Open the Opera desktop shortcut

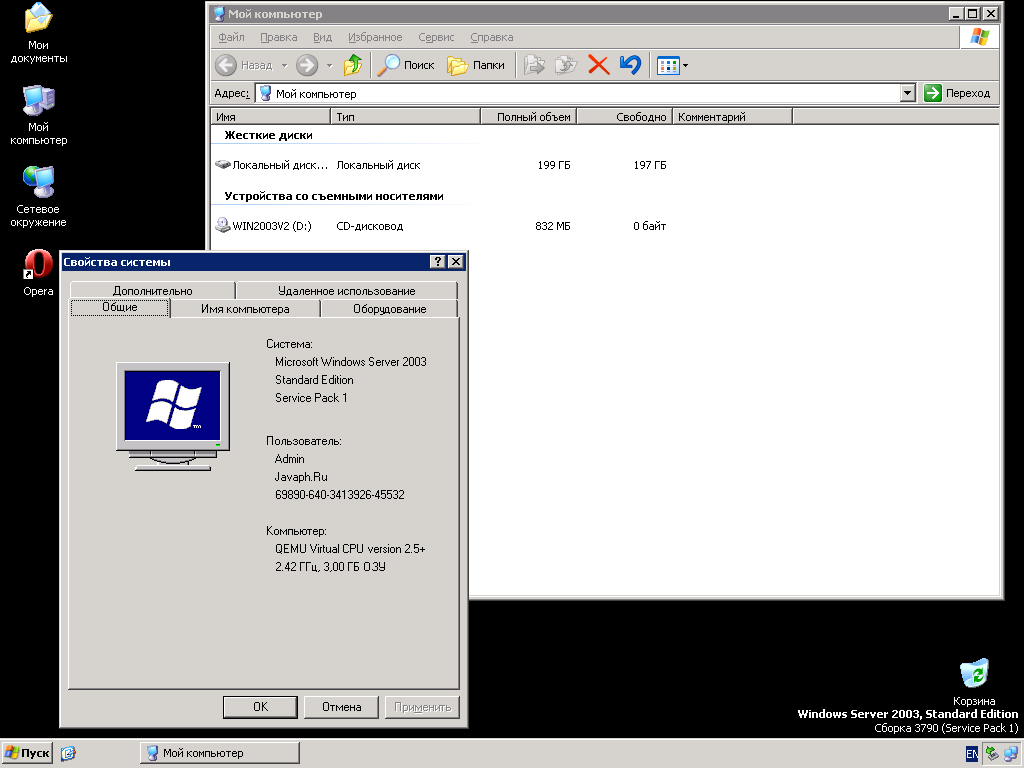coord(38,266)
